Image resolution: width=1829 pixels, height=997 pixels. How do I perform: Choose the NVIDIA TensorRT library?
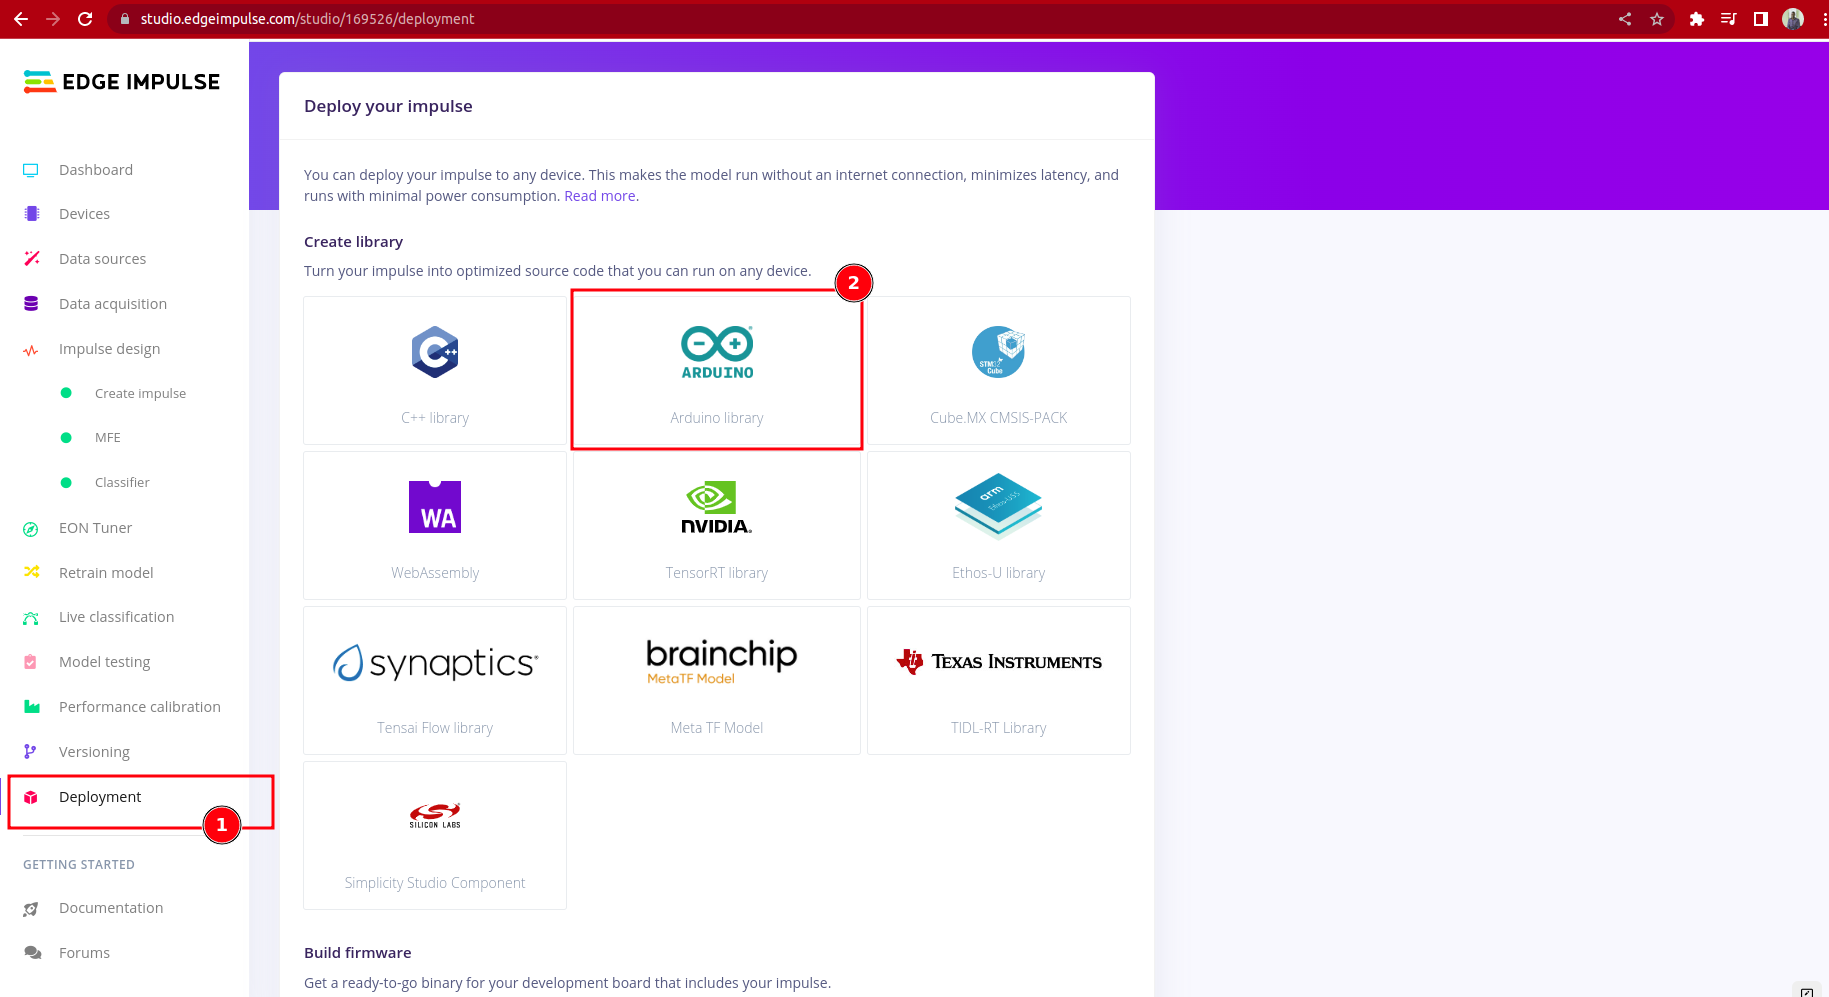coord(716,525)
